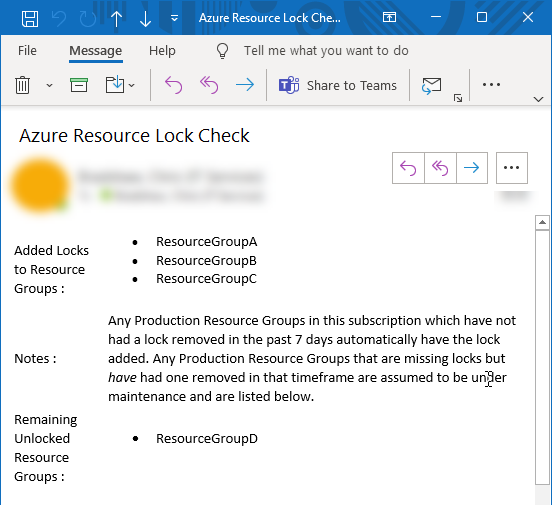Save the message using the Save icon

coord(30,18)
